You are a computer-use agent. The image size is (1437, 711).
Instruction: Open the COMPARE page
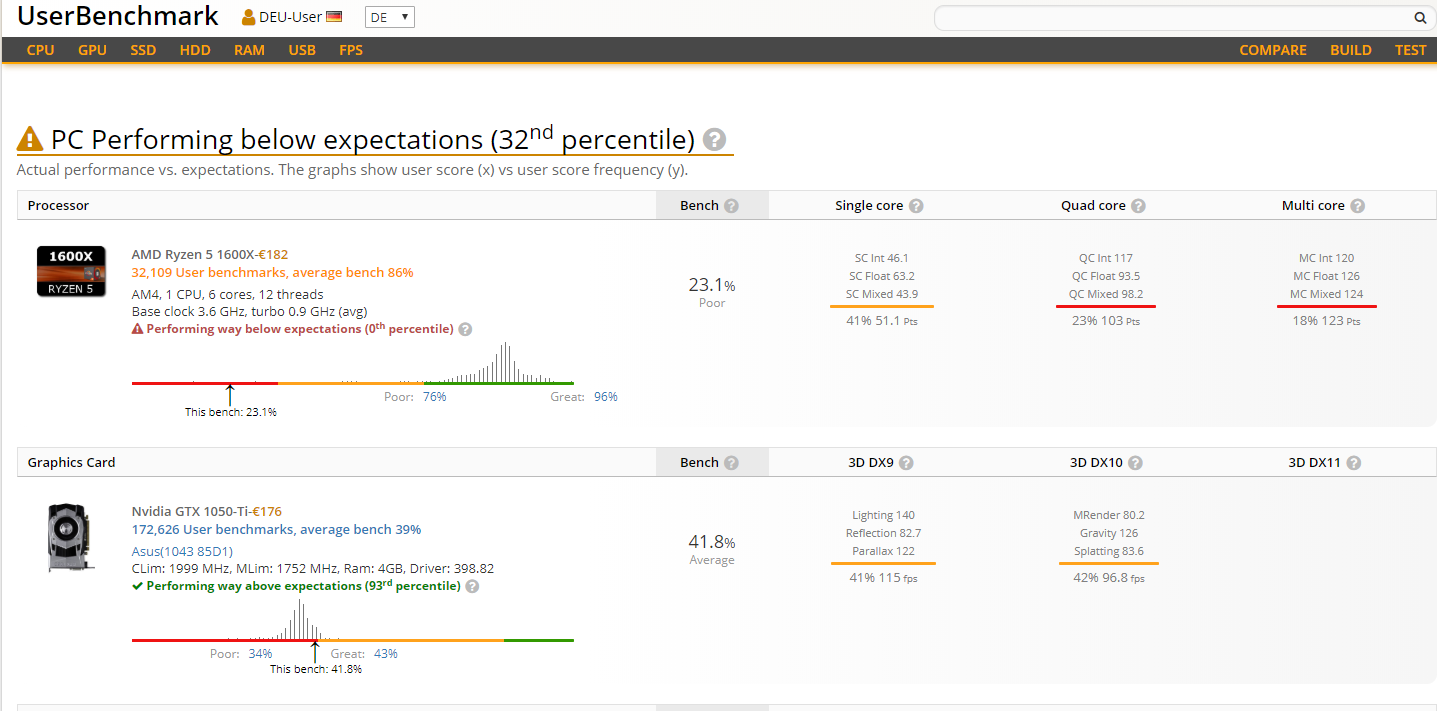(1273, 50)
